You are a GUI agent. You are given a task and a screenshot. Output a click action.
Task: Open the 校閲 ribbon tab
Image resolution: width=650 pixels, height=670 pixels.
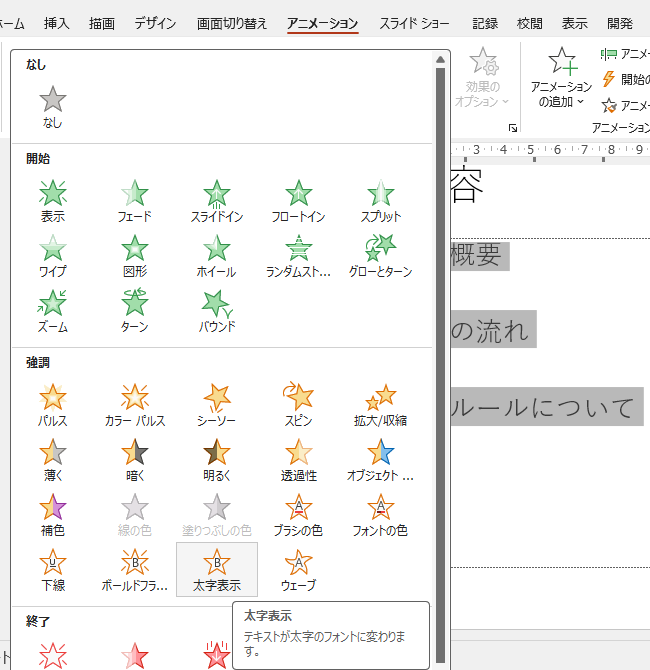point(529,23)
